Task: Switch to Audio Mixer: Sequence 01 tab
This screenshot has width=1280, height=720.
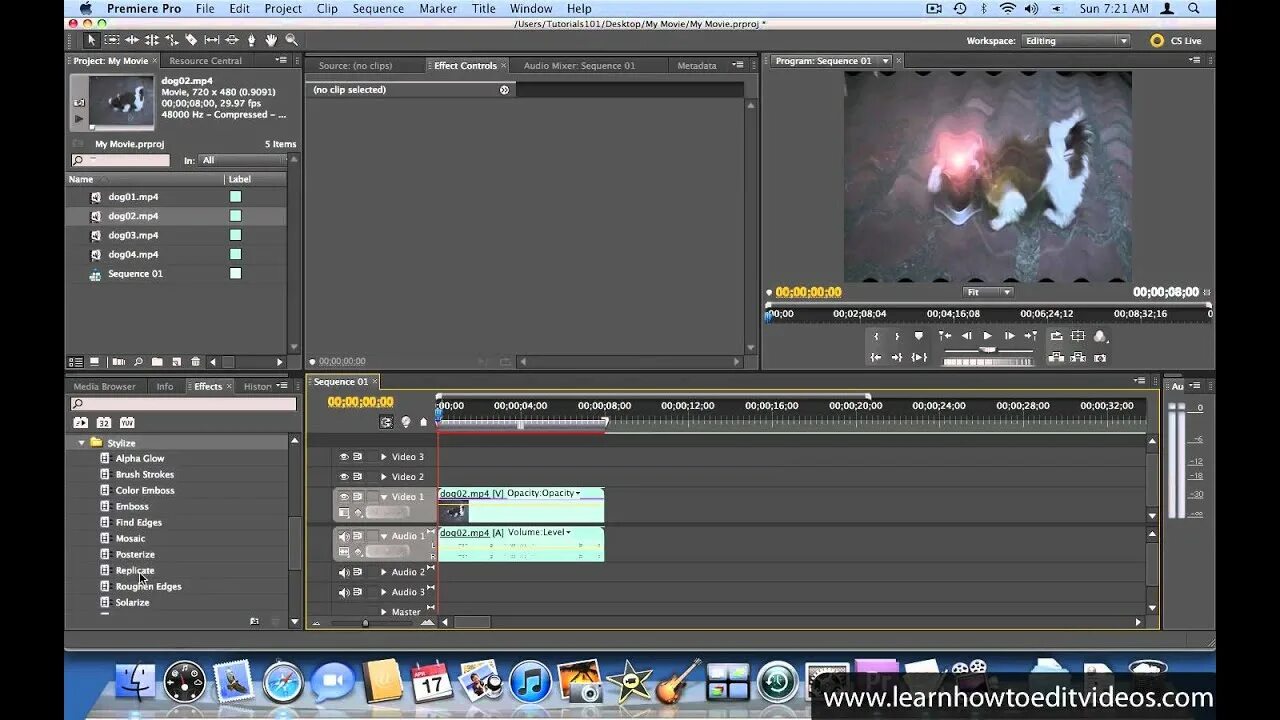Action: (579, 66)
